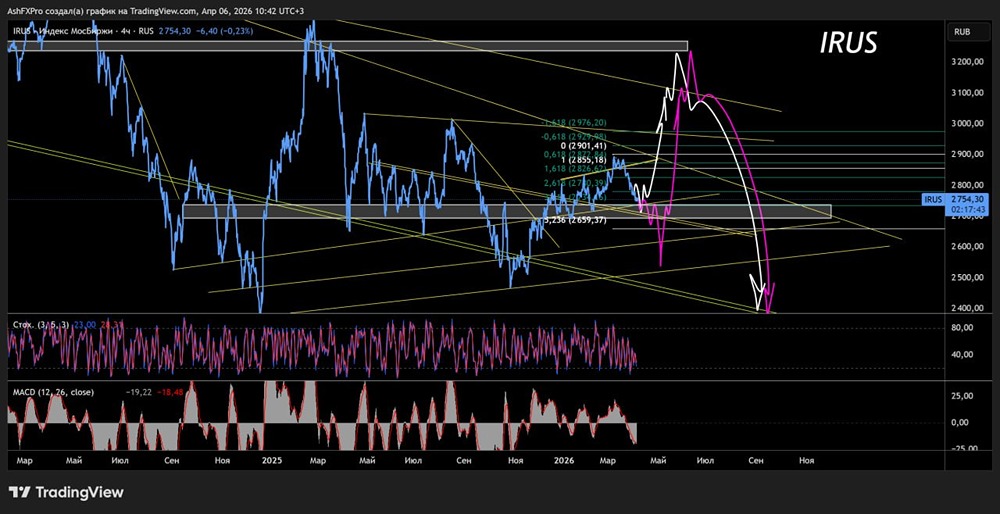The width and height of the screenshot is (1000, 514).
Task: Click the 2900,00 price axis label
Action: click(968, 154)
